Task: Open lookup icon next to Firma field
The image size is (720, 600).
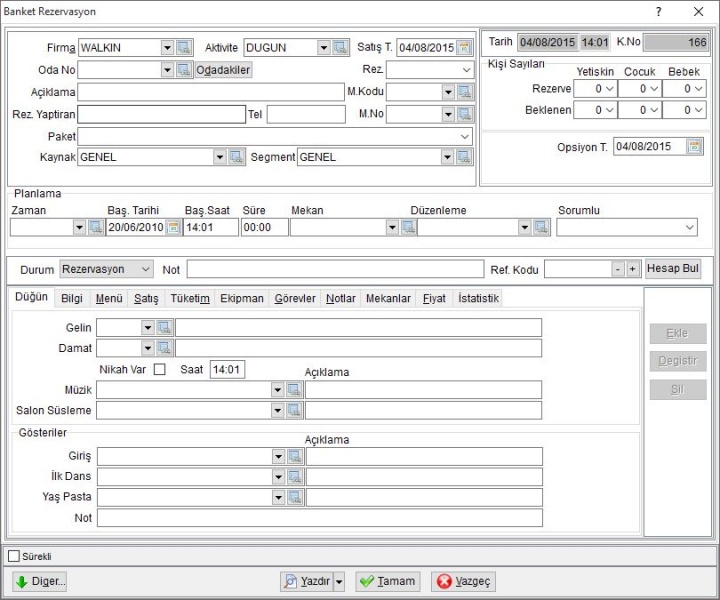Action: (x=184, y=48)
